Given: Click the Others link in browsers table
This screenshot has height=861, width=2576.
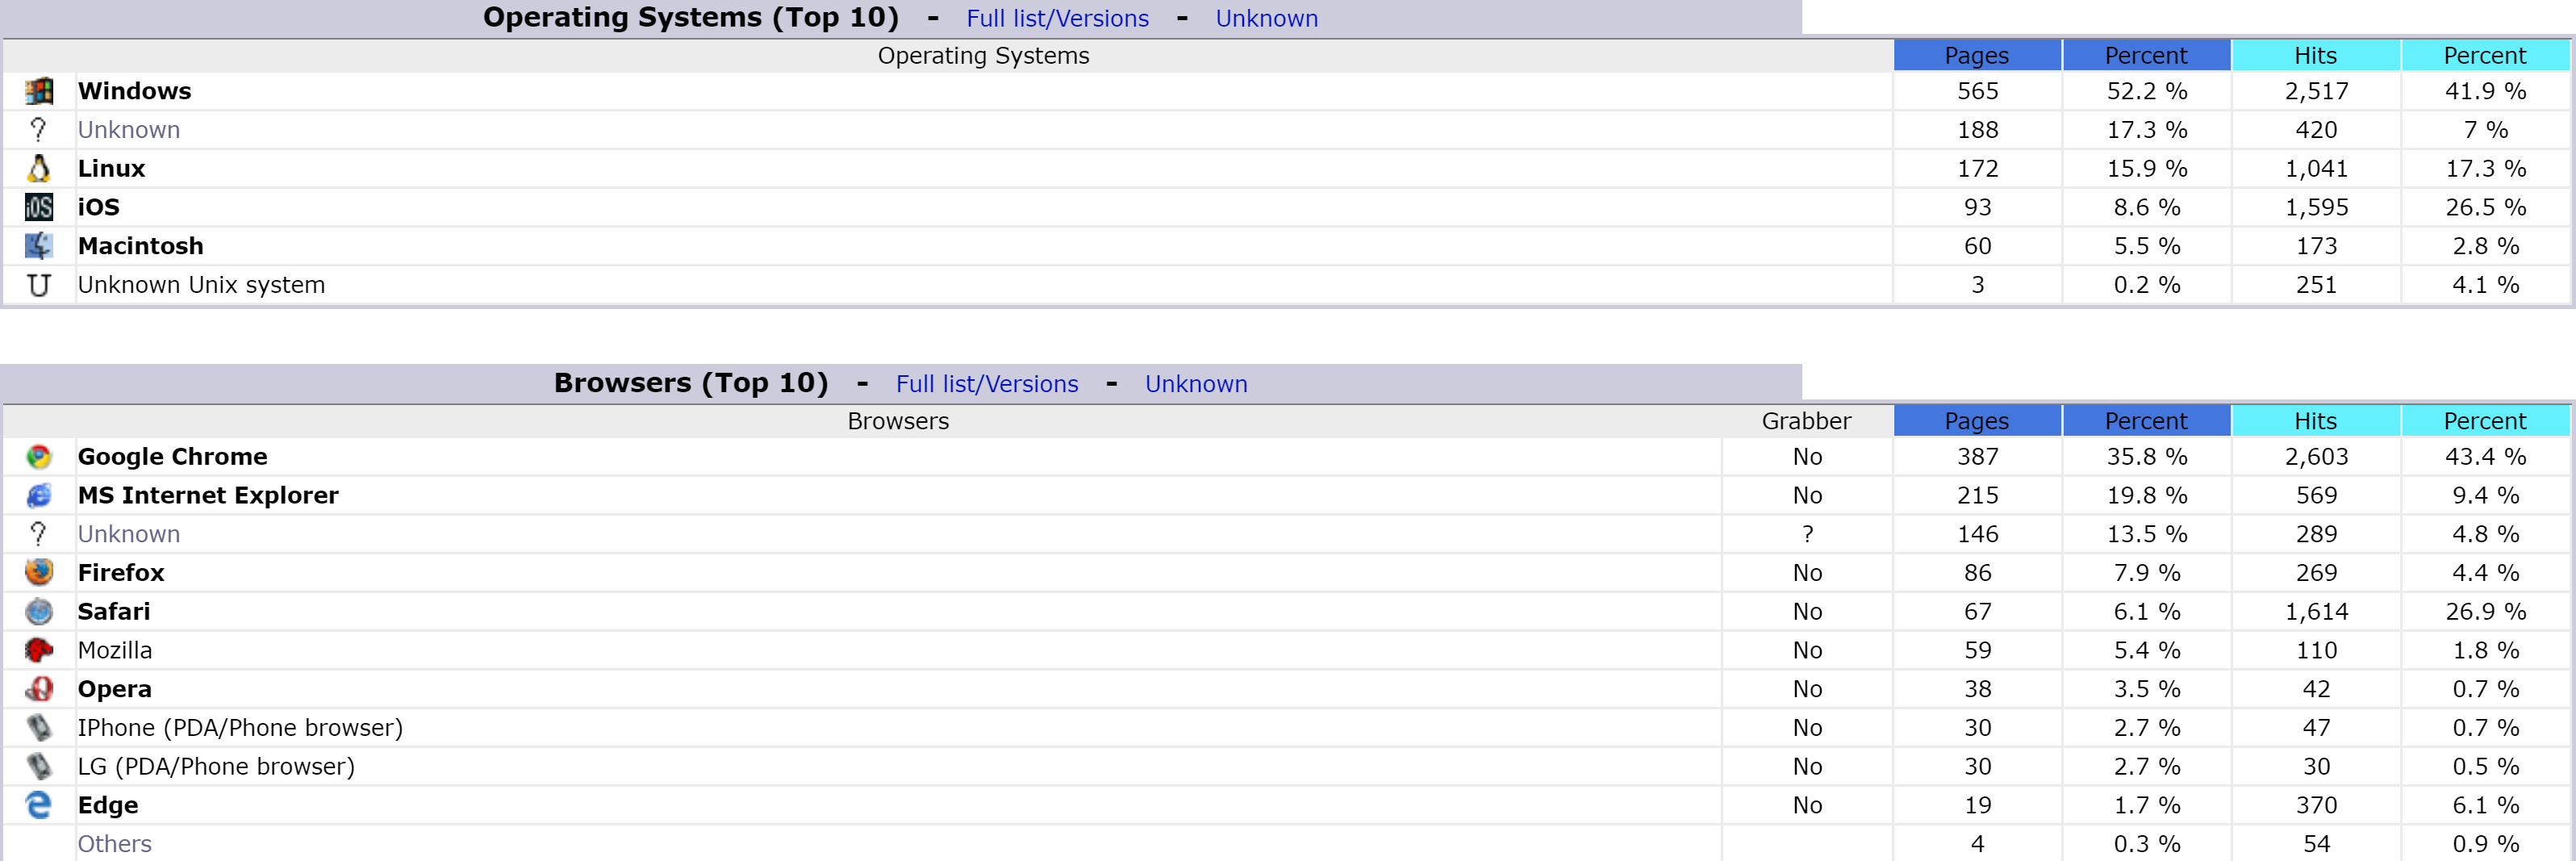Looking at the screenshot, I should tap(115, 844).
